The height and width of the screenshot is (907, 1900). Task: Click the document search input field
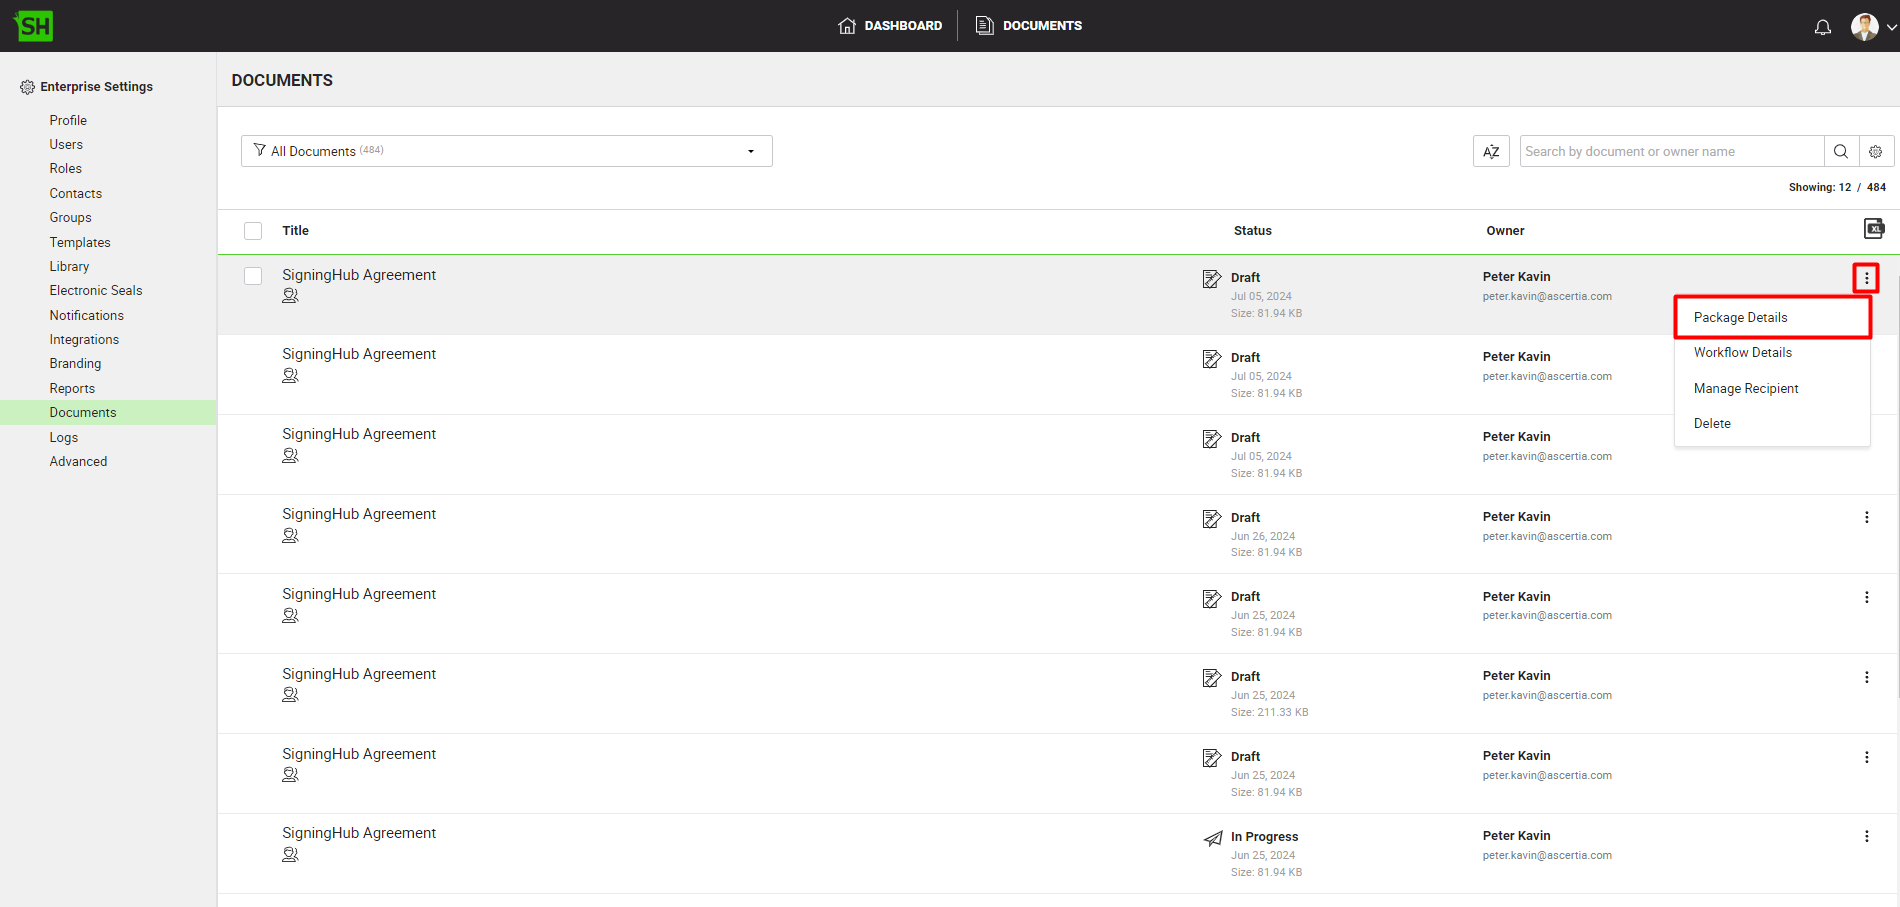tap(1670, 152)
